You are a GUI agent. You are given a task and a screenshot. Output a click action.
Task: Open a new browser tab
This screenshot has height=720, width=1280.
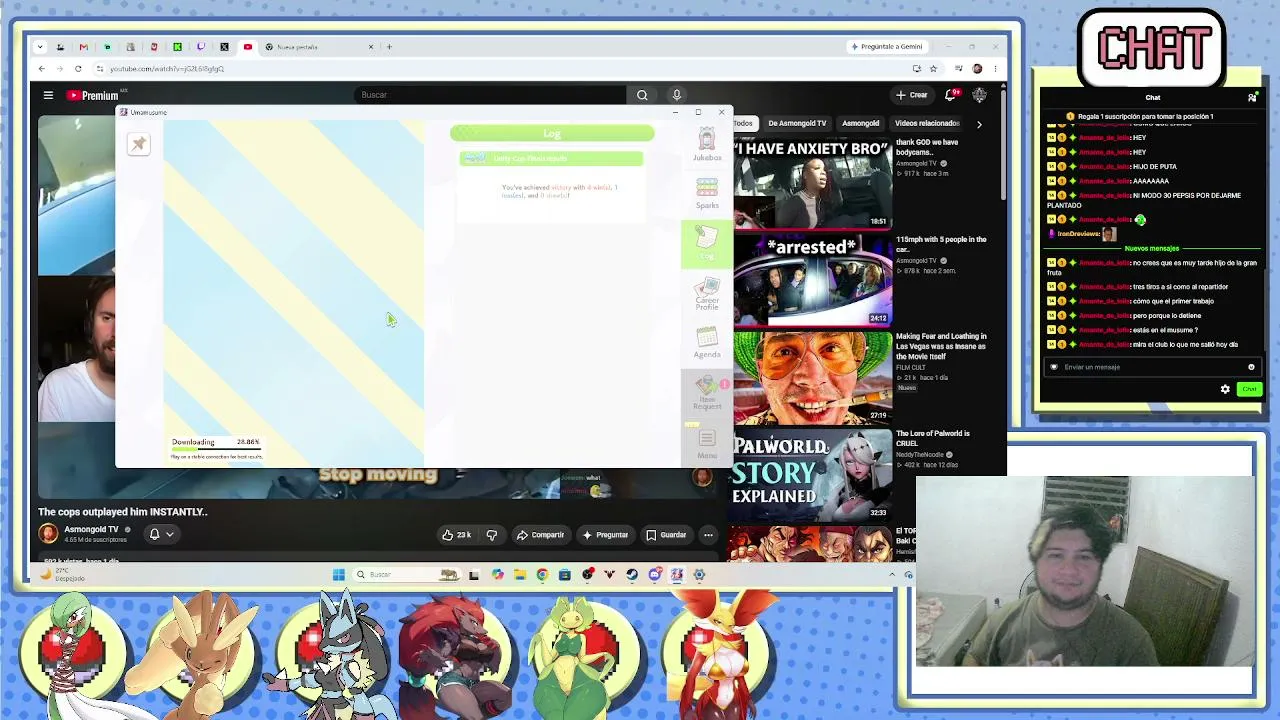point(390,47)
